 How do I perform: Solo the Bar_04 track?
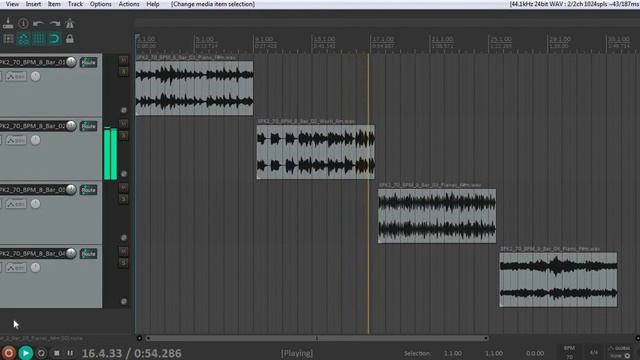[x=123, y=262]
